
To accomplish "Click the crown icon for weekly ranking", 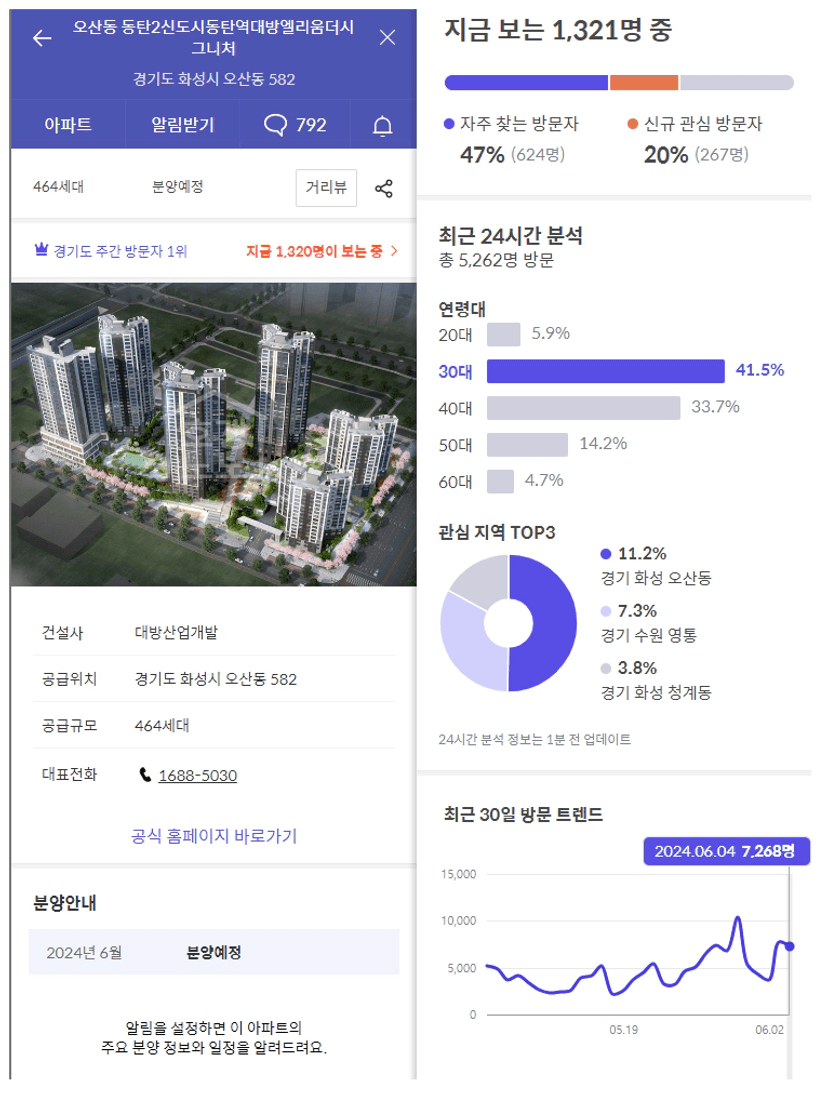I will tap(41, 249).
